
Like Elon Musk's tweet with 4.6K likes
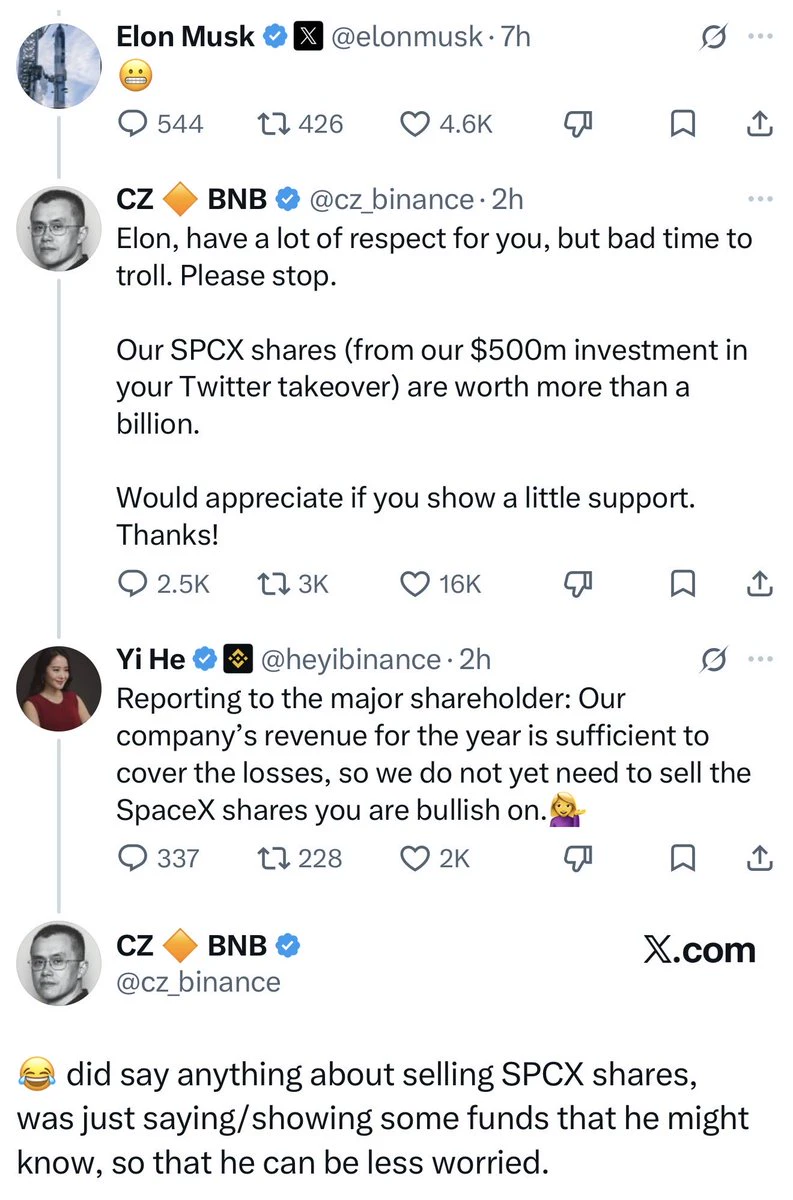point(446,124)
